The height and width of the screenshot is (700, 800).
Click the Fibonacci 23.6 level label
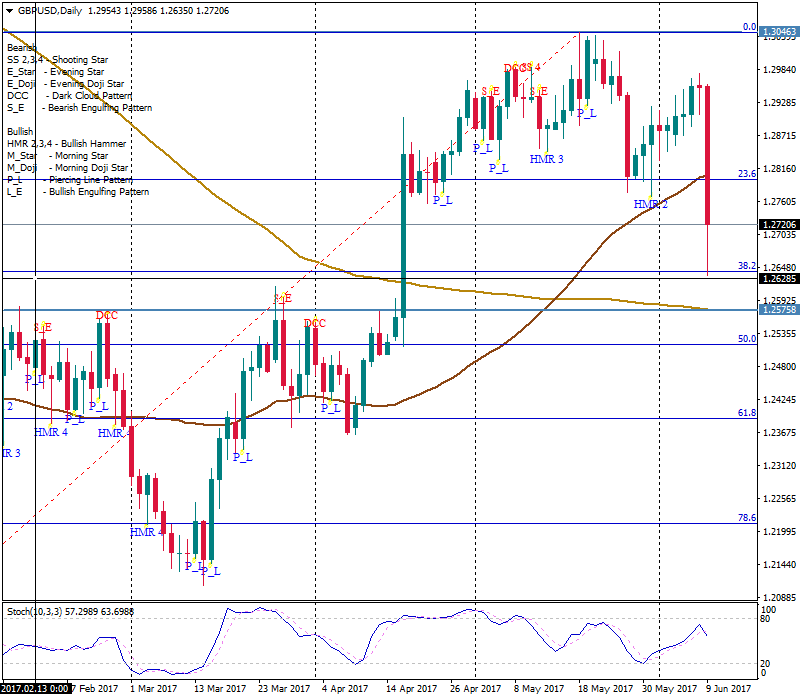(x=746, y=173)
